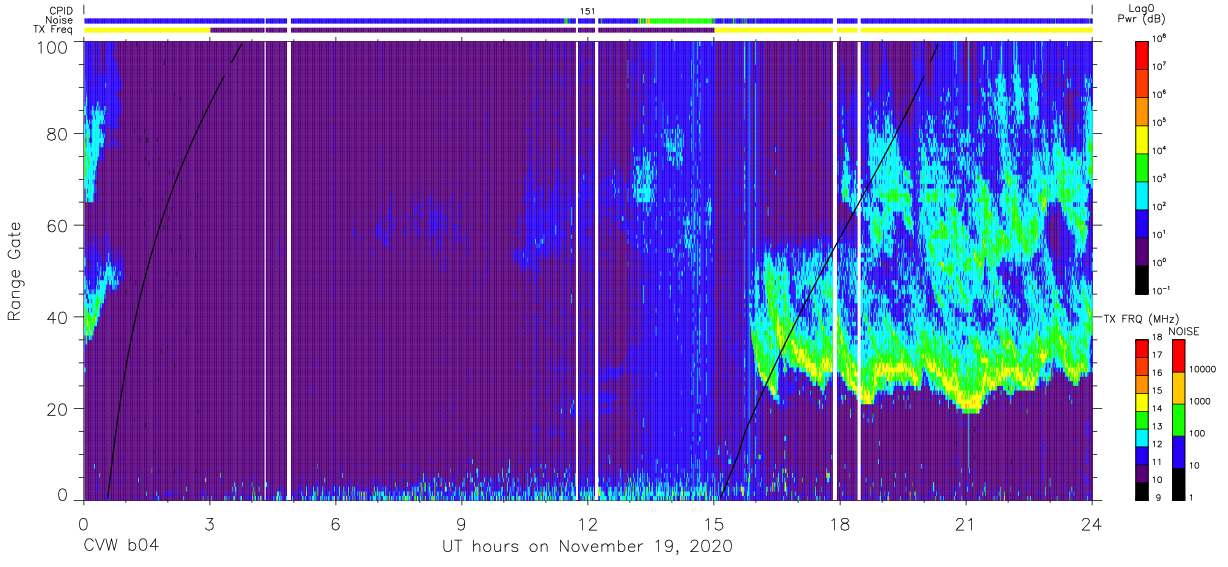The height and width of the screenshot is (567, 1228).
Task: Click the 10^-1 tick label on power colorbar
Action: tap(1161, 290)
